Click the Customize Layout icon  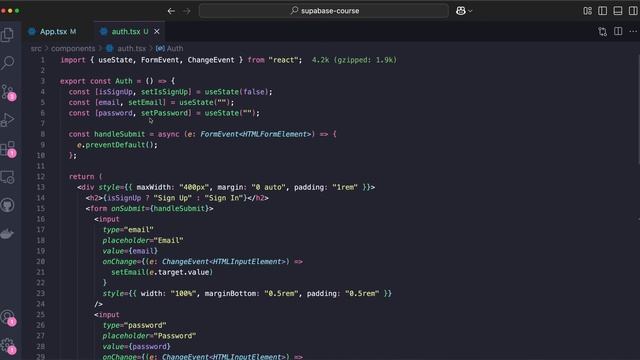[587, 11]
